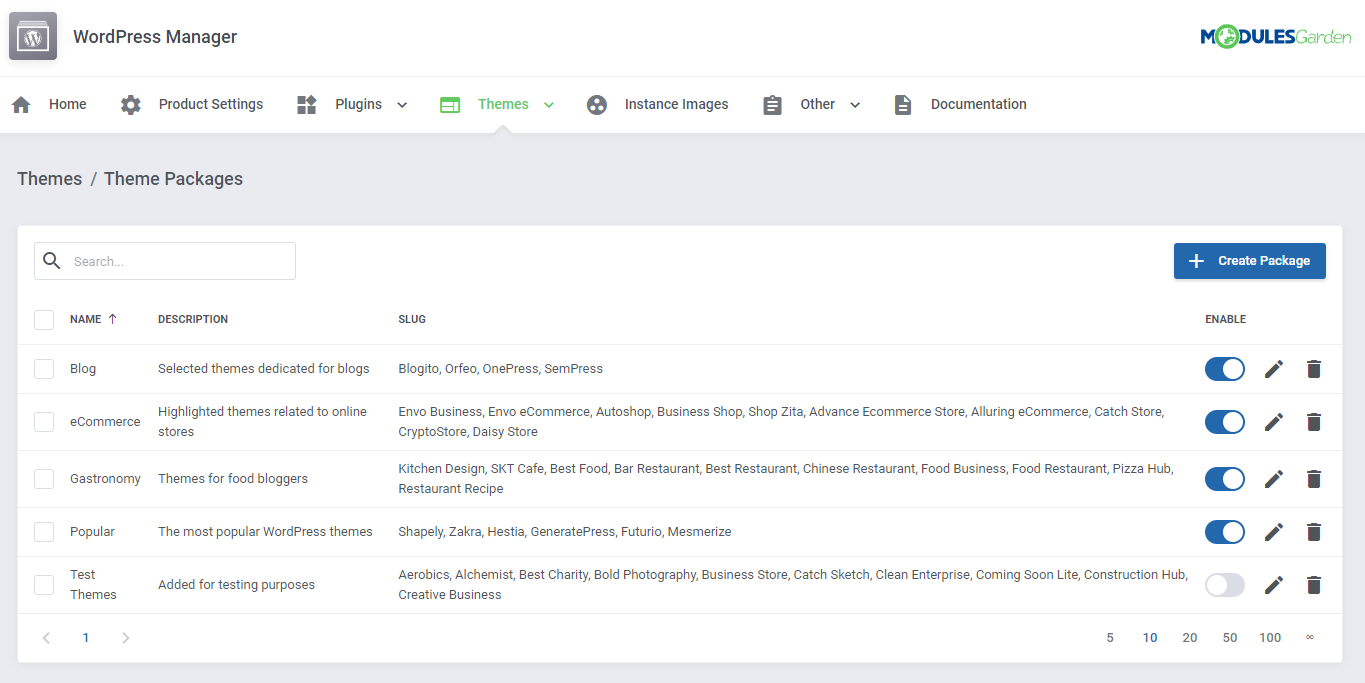The width and height of the screenshot is (1365, 683).
Task: Select the header select-all checkbox
Action: 44,319
